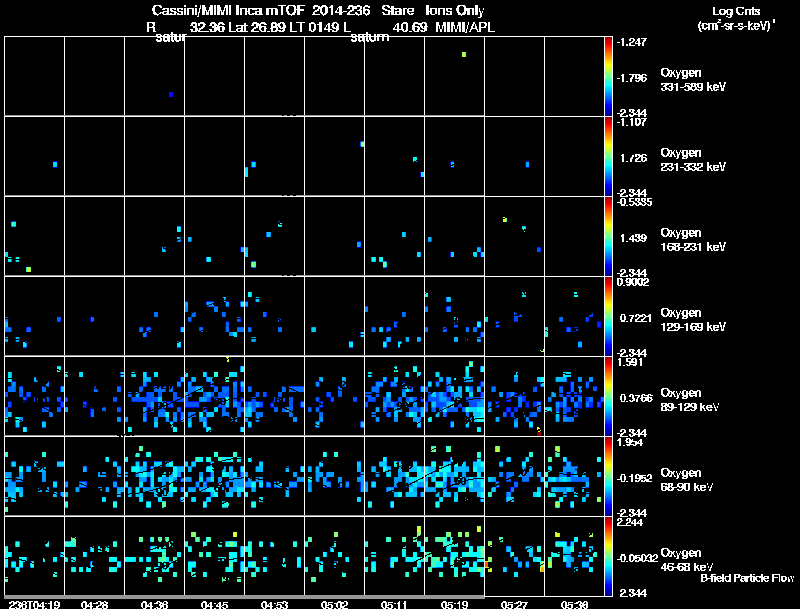Viewport: 800px width, 609px height.
Task: Click the color bar for Oxygen 231-332 keV
Action: 609,157
